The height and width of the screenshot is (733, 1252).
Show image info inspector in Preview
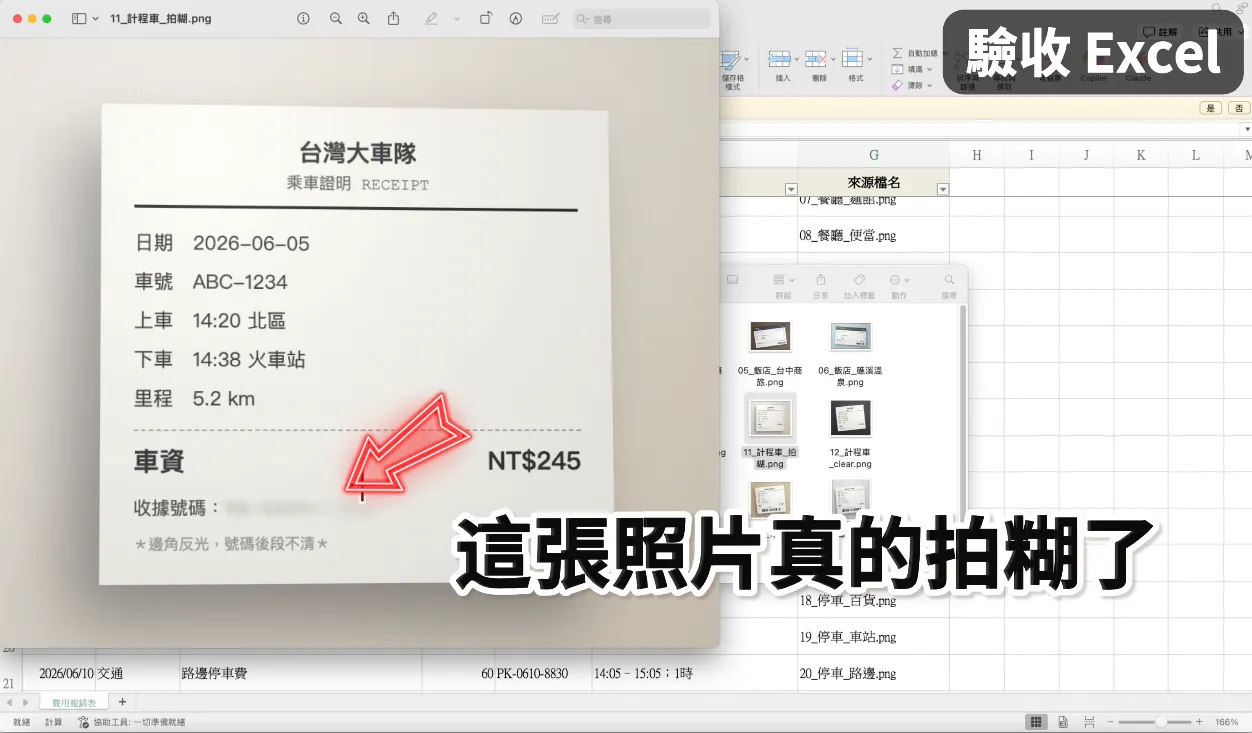304,19
